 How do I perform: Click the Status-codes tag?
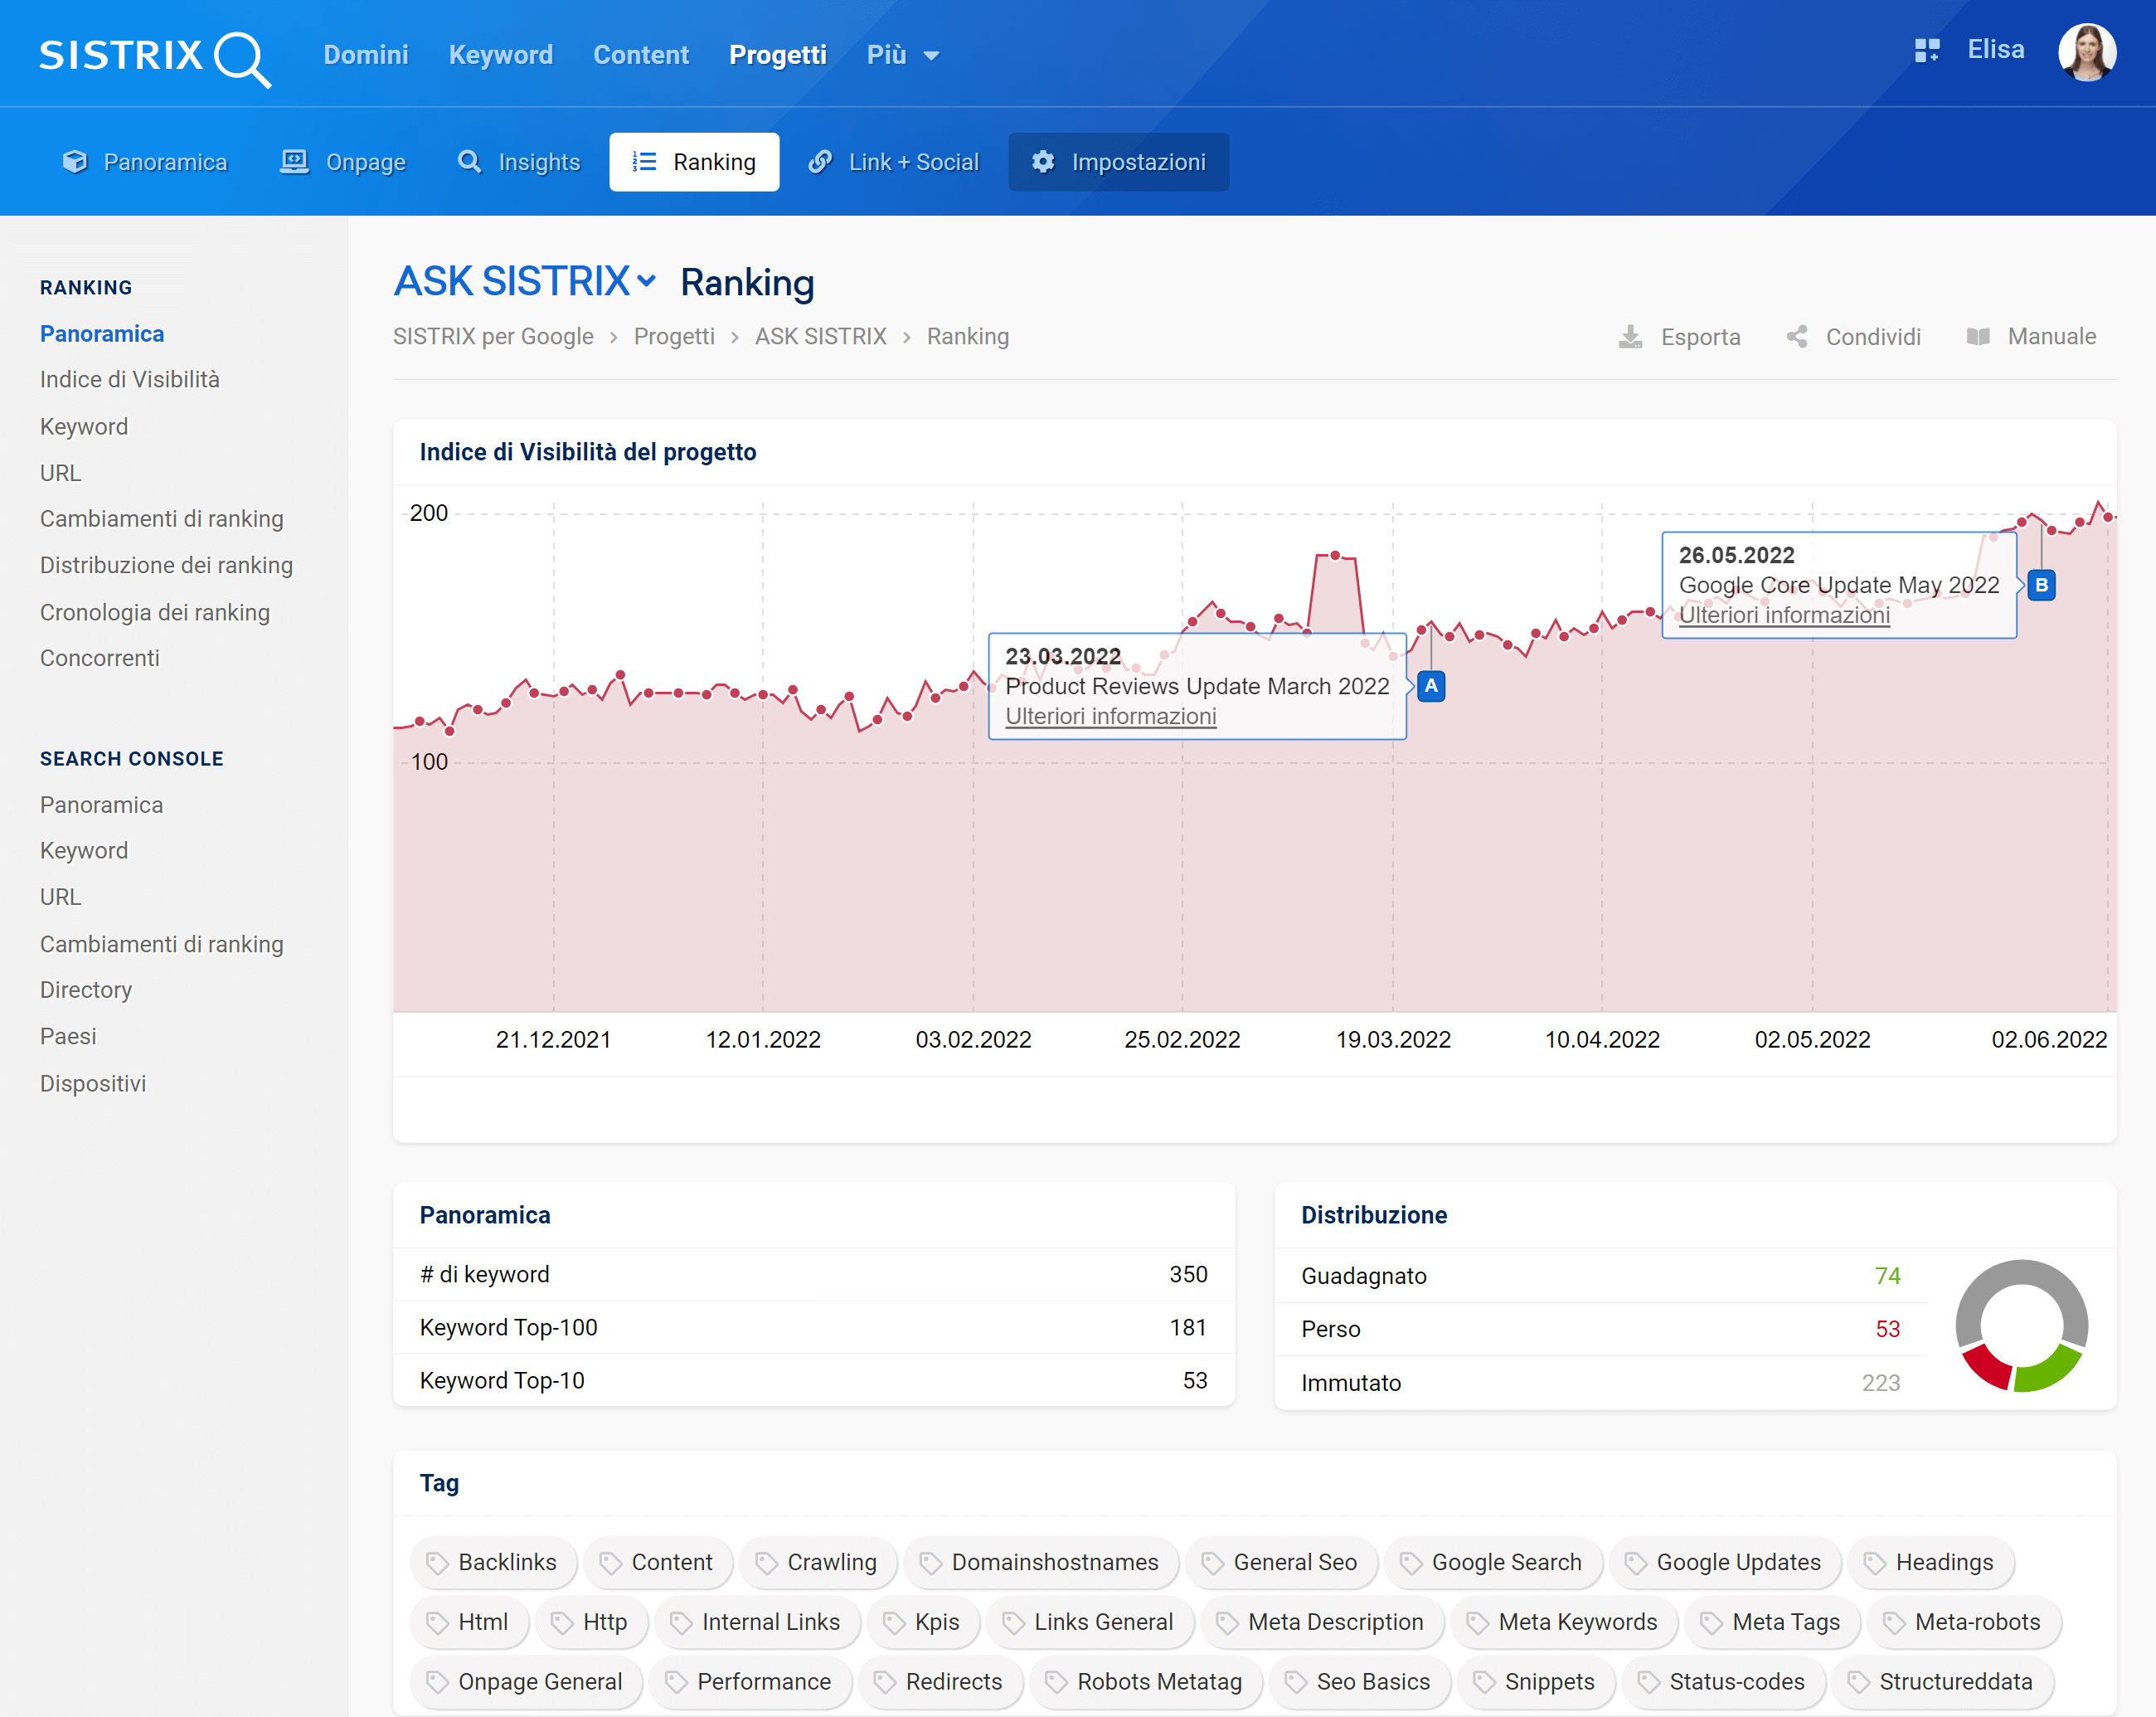pos(1723,1682)
